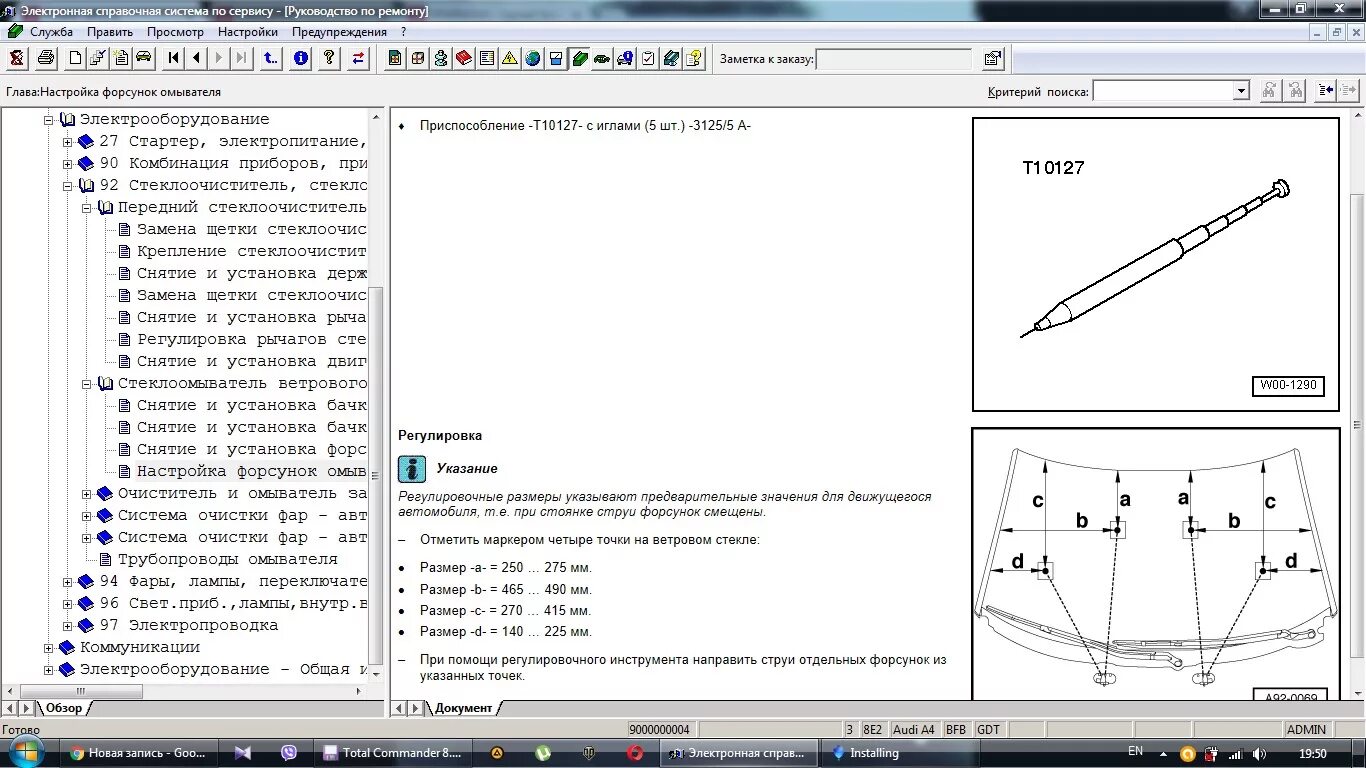Click the pressed green book toolbar icon
The width and height of the screenshot is (1366, 768).
pyautogui.click(x=579, y=58)
